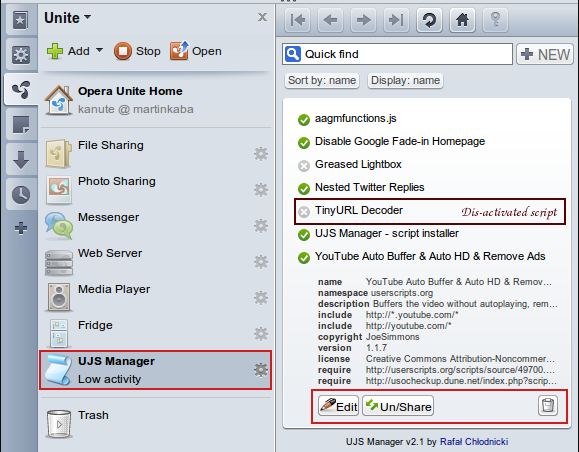579x452 pixels.
Task: Open the Add dropdown arrow
Action: 99,50
